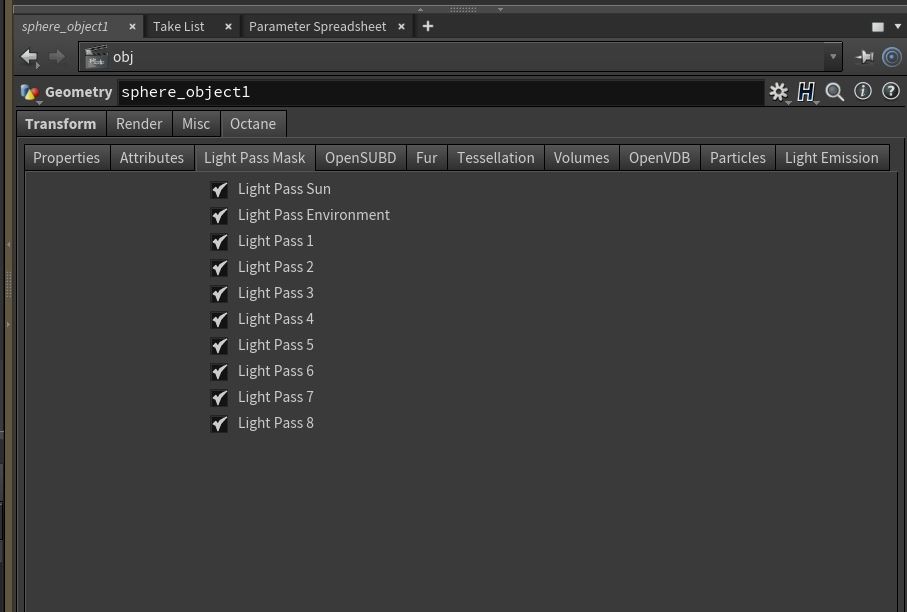Click the obj network scene icon
The width and height of the screenshot is (907, 612).
click(96, 57)
